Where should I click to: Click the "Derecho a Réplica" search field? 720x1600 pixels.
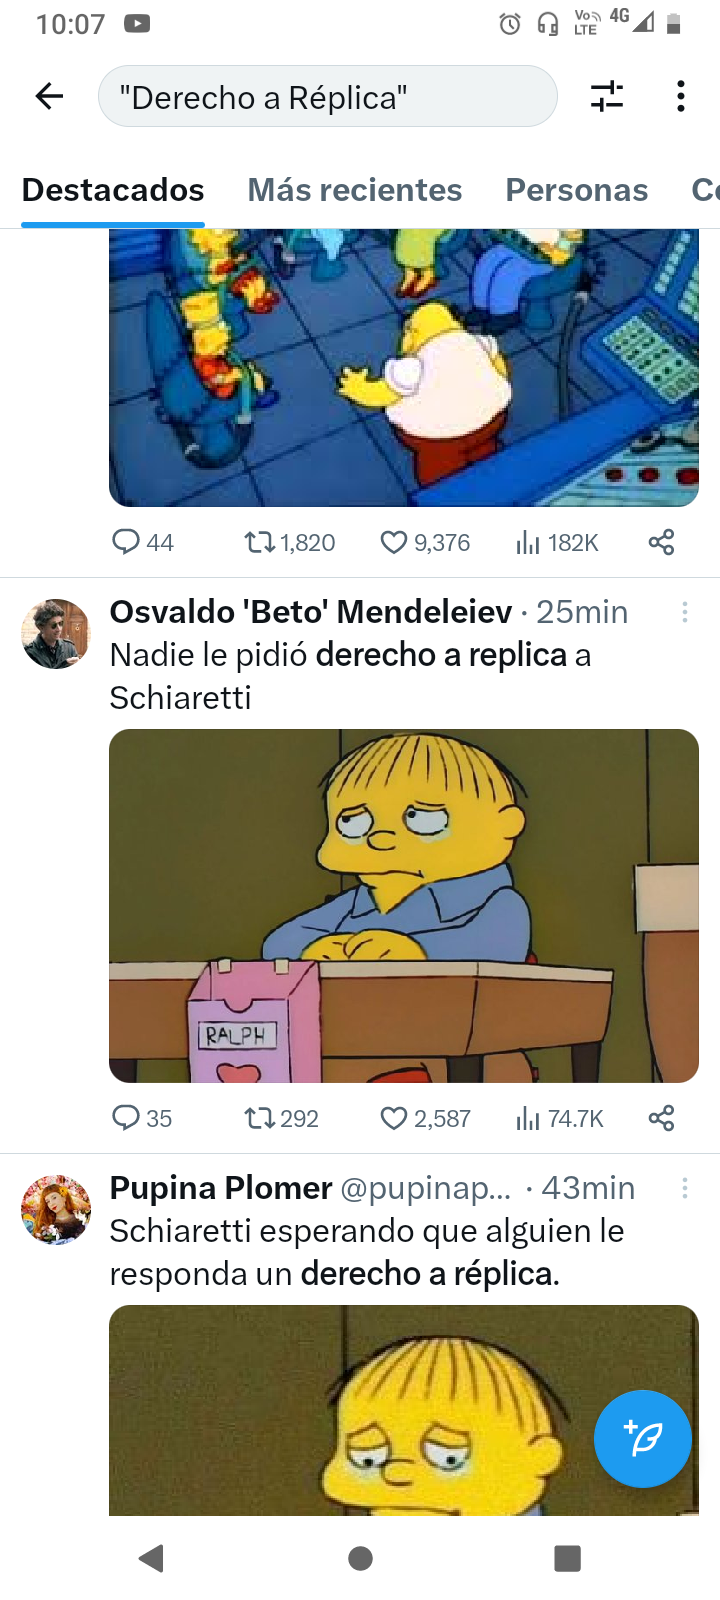(x=327, y=97)
